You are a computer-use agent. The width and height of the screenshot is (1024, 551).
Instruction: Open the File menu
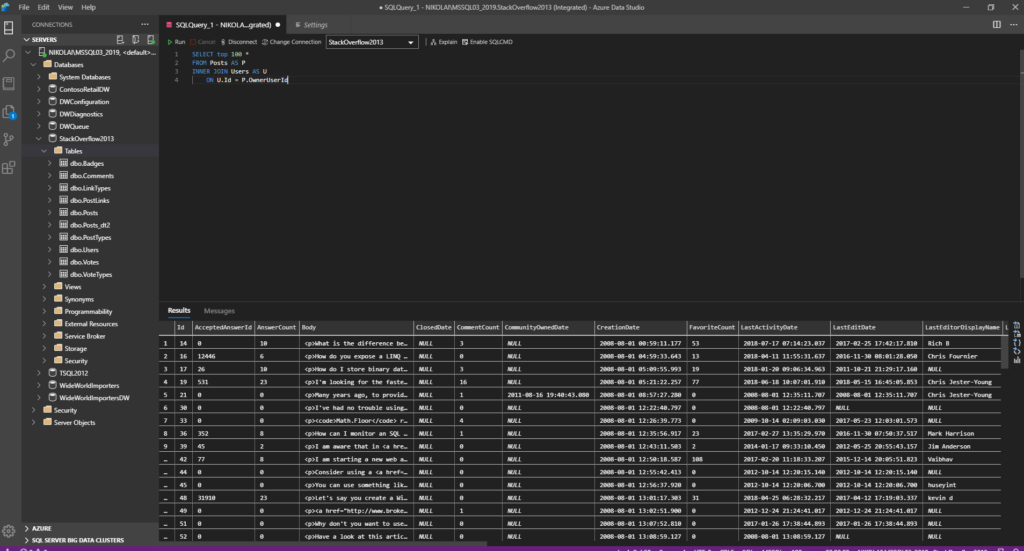(24, 7)
